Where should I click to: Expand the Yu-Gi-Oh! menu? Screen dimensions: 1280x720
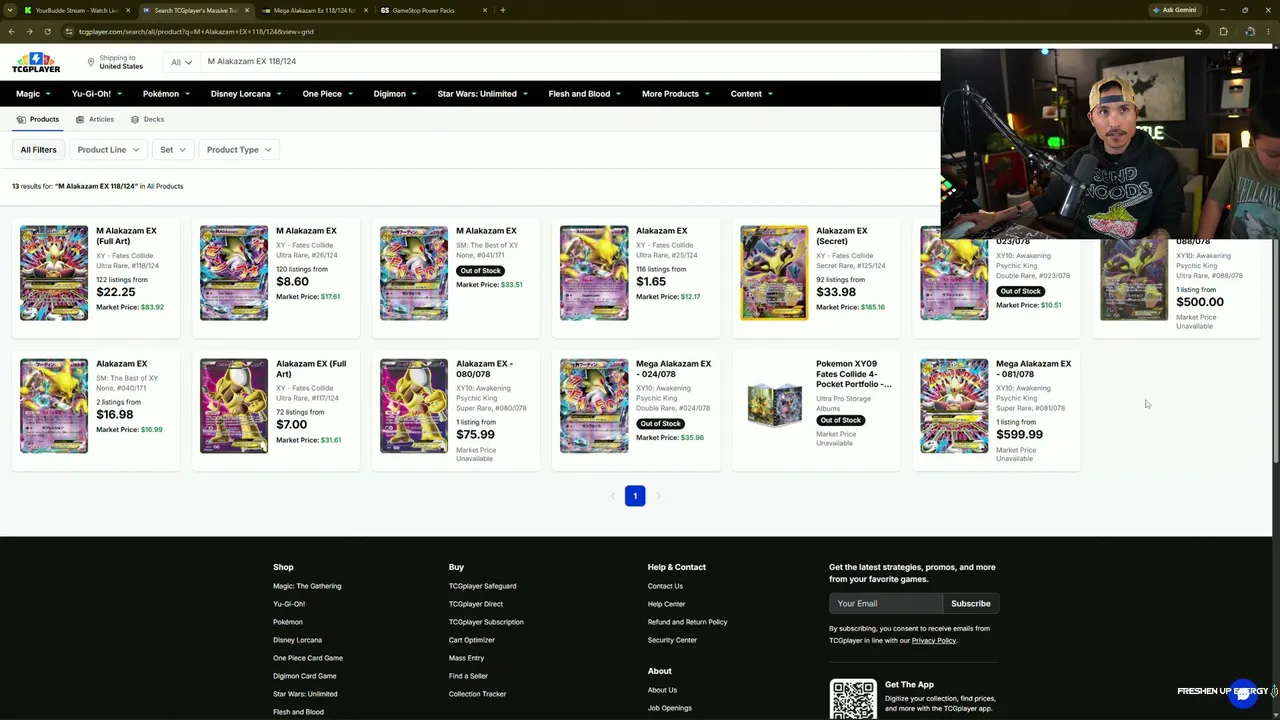[x=97, y=94]
